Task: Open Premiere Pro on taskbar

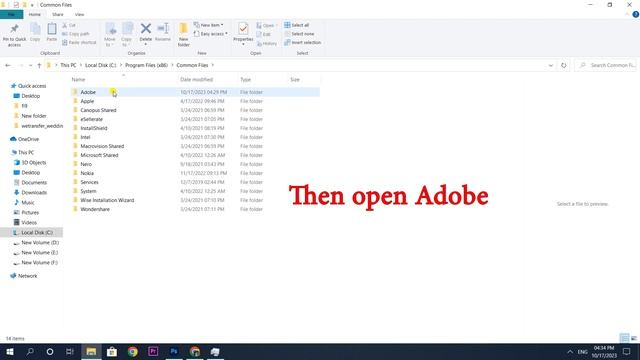Action: click(153, 351)
